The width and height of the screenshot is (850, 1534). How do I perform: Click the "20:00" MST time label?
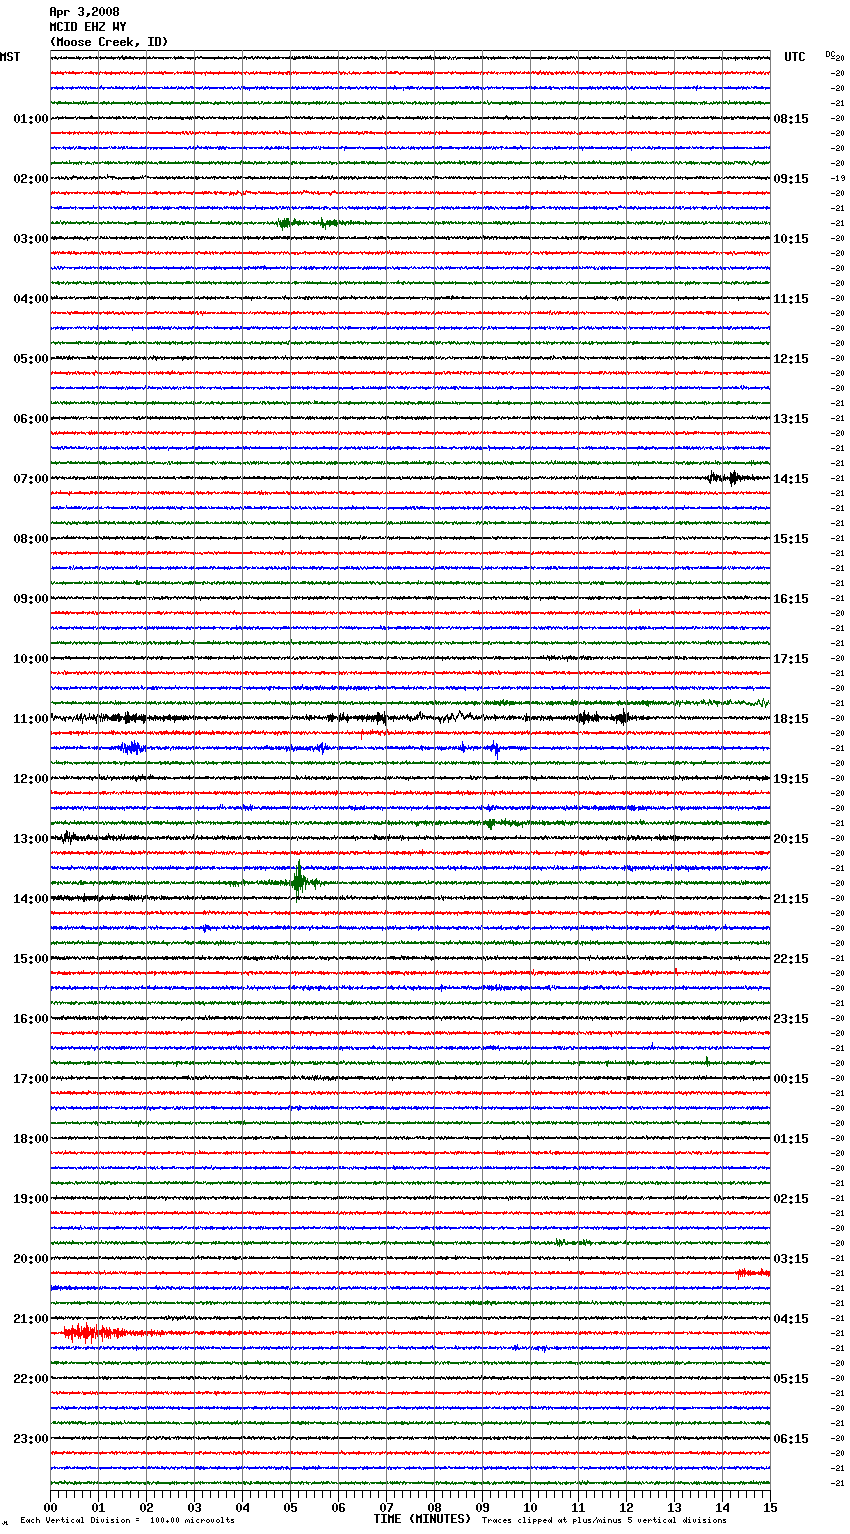(x=30, y=1259)
